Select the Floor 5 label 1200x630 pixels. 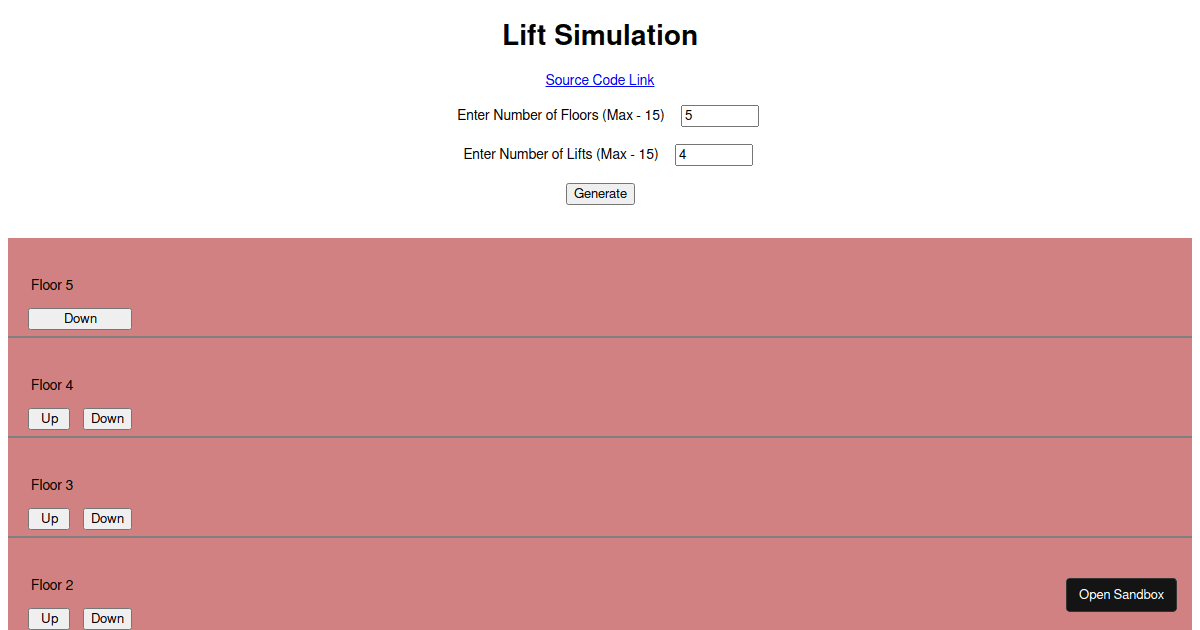[x=52, y=285]
